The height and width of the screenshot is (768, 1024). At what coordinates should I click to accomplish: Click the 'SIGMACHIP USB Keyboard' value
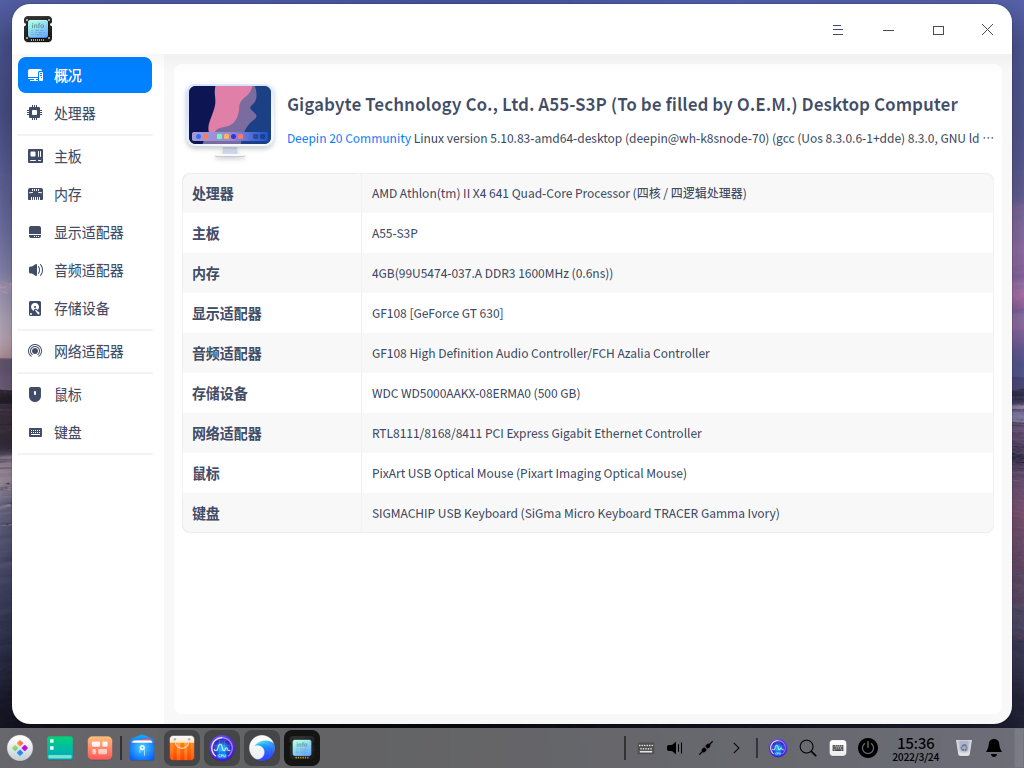[x=575, y=513]
